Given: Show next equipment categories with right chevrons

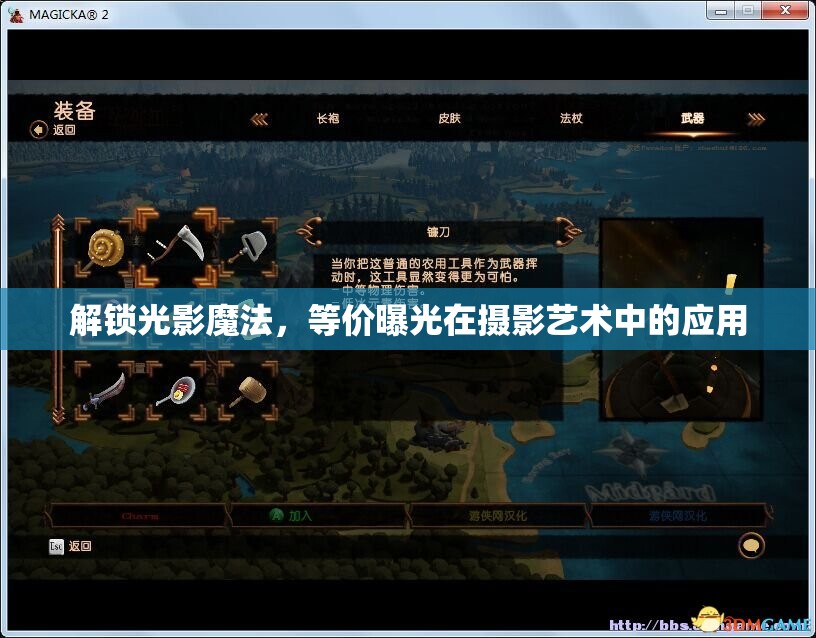Looking at the screenshot, I should point(756,119).
